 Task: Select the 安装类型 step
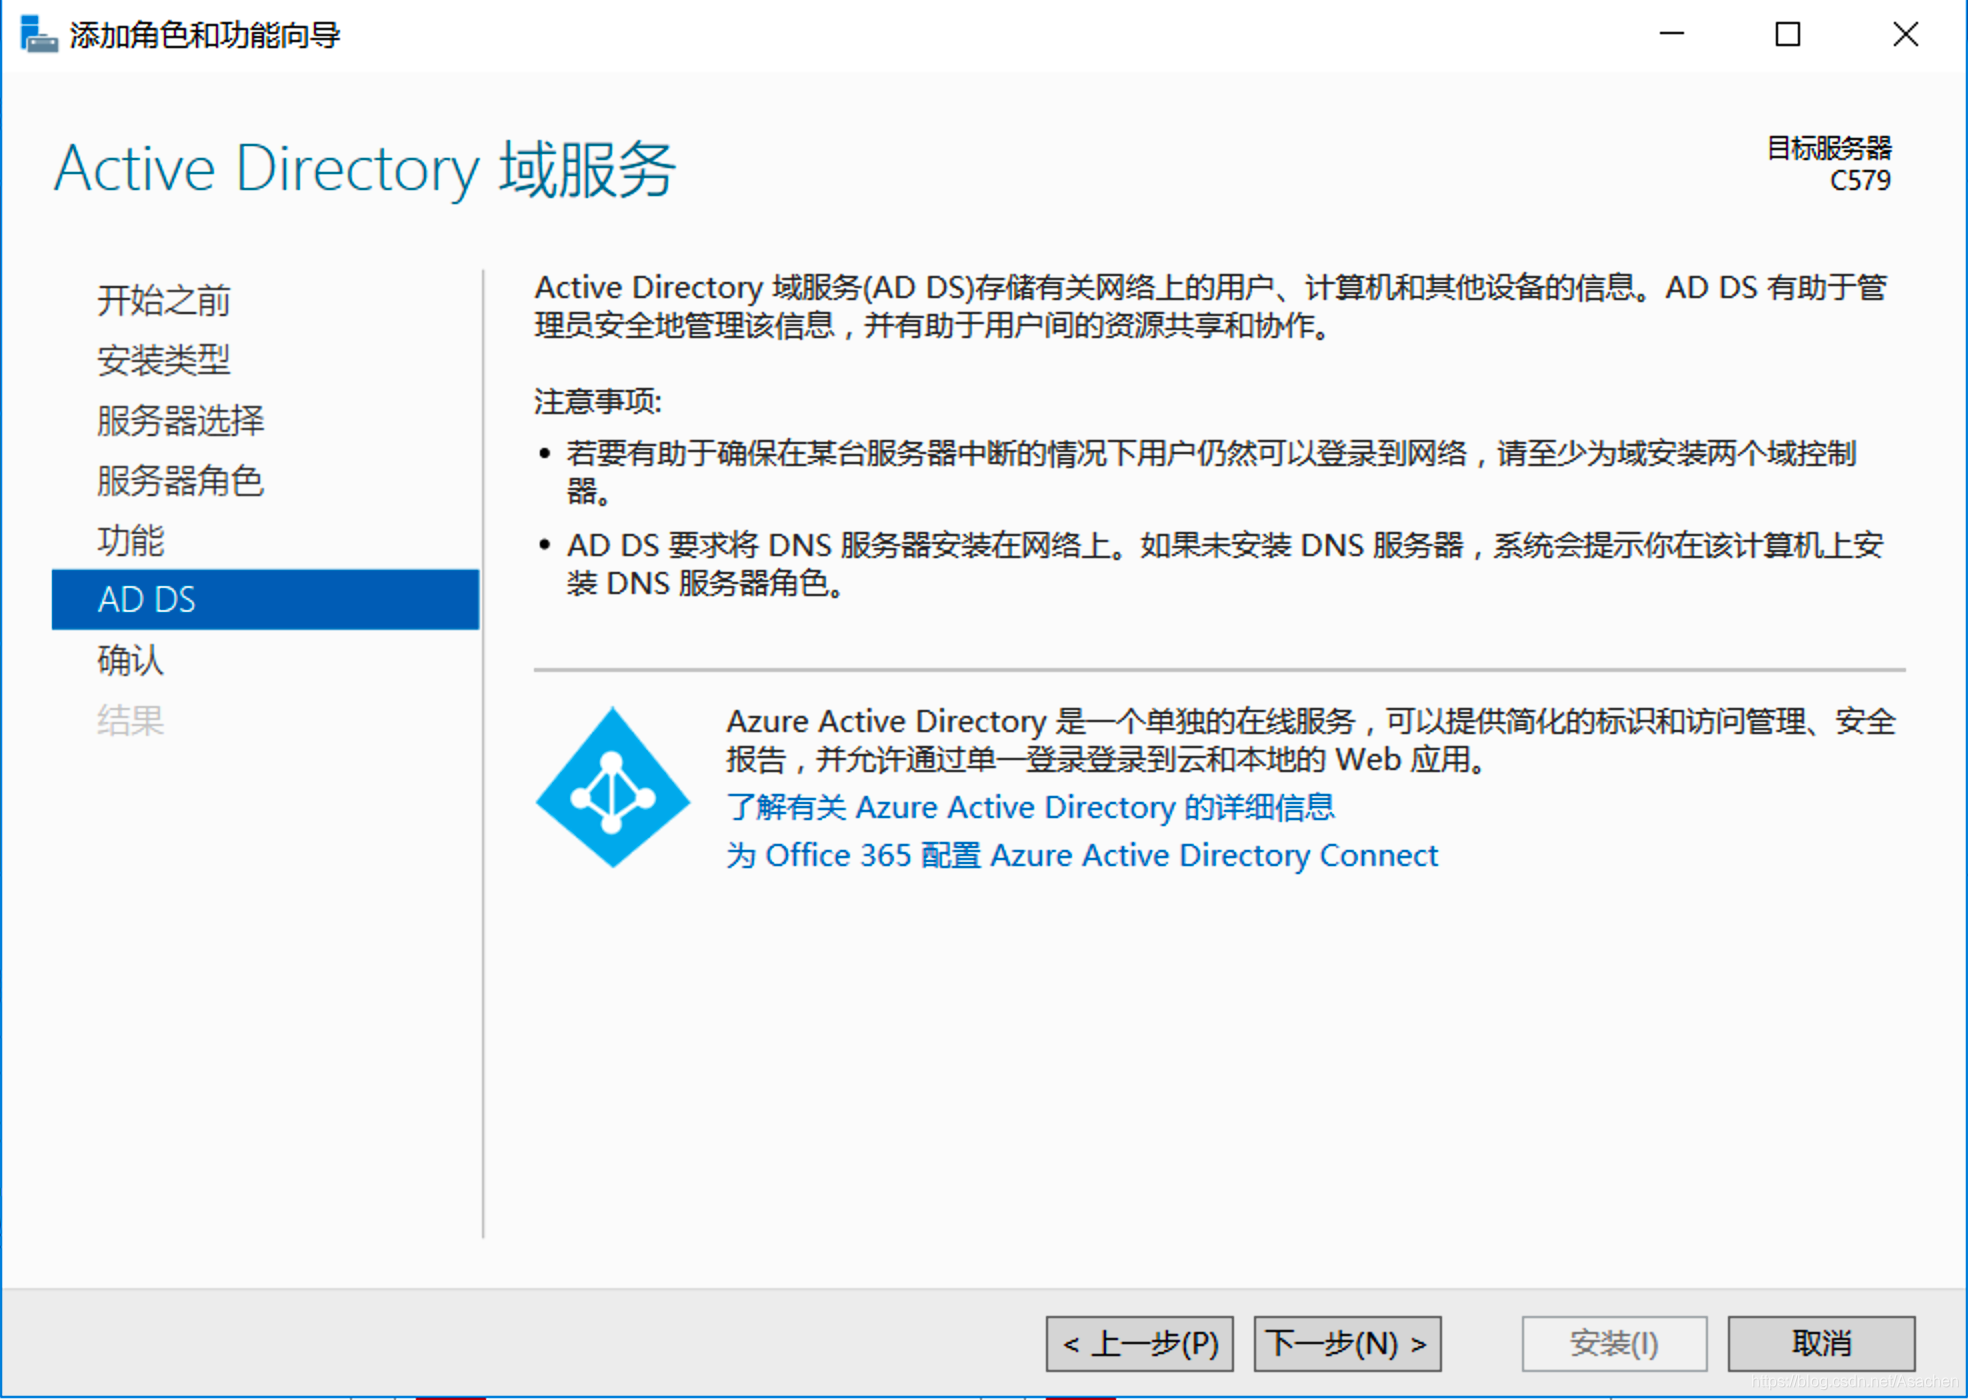pos(164,360)
